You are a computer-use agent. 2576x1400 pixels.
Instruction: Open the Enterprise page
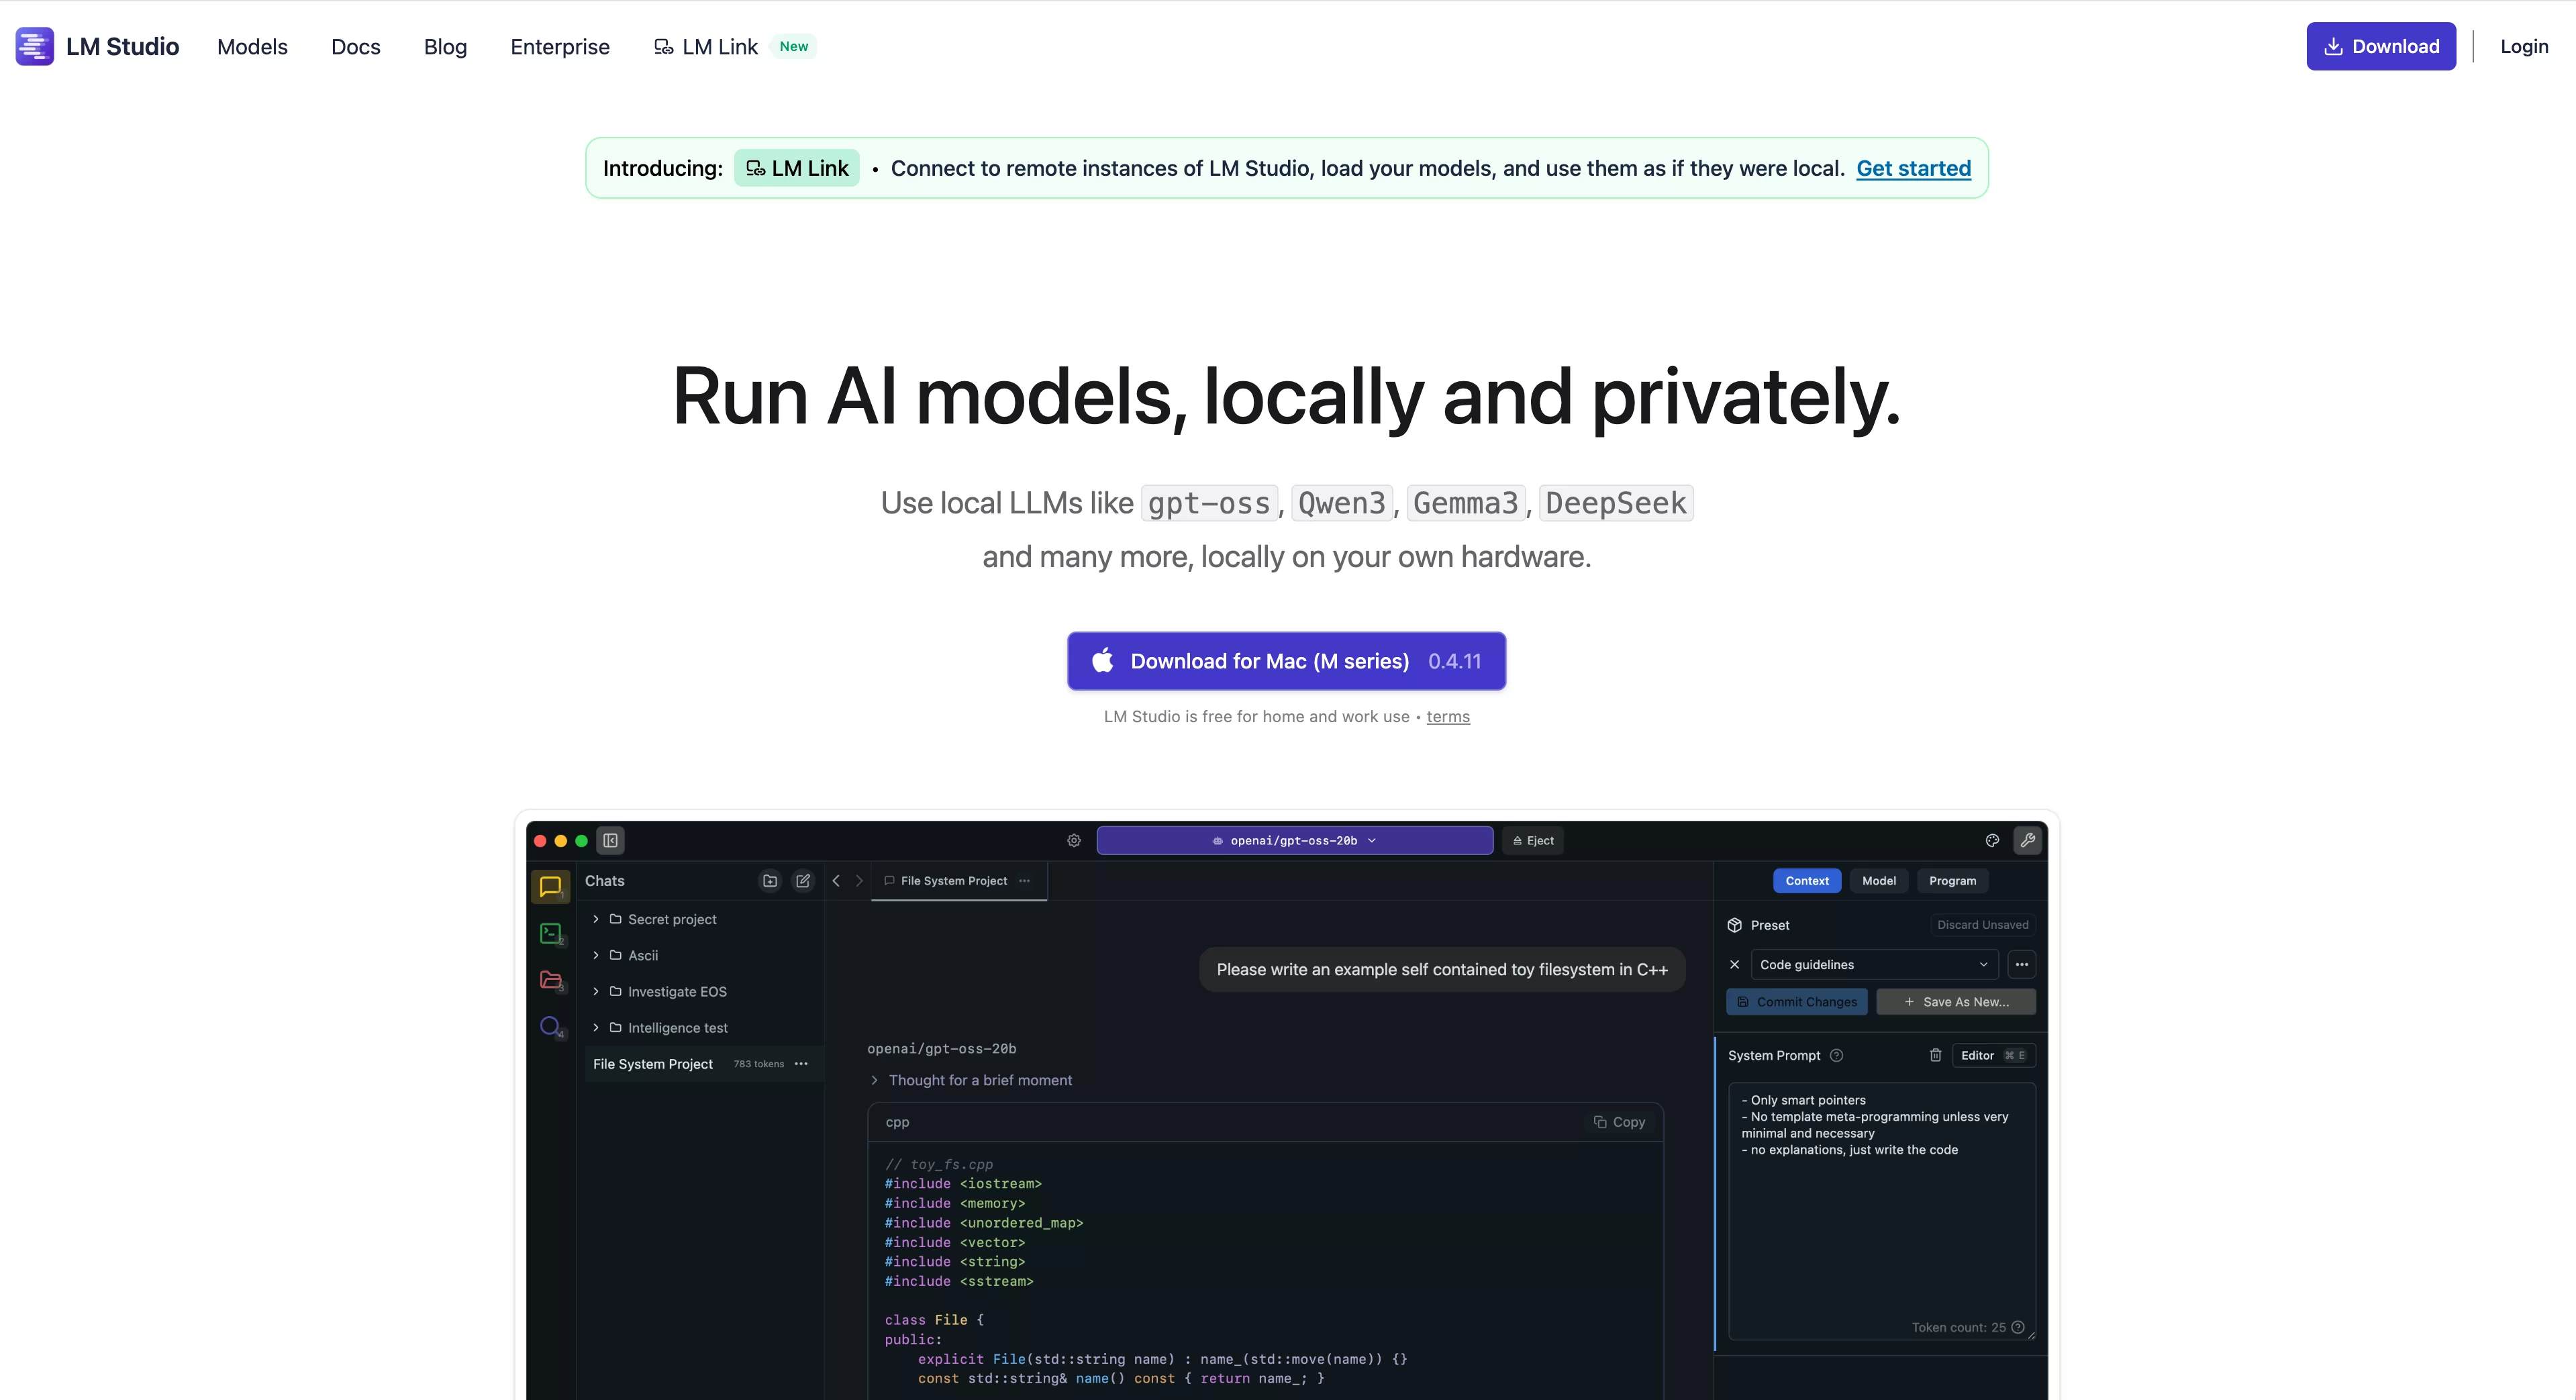point(560,46)
